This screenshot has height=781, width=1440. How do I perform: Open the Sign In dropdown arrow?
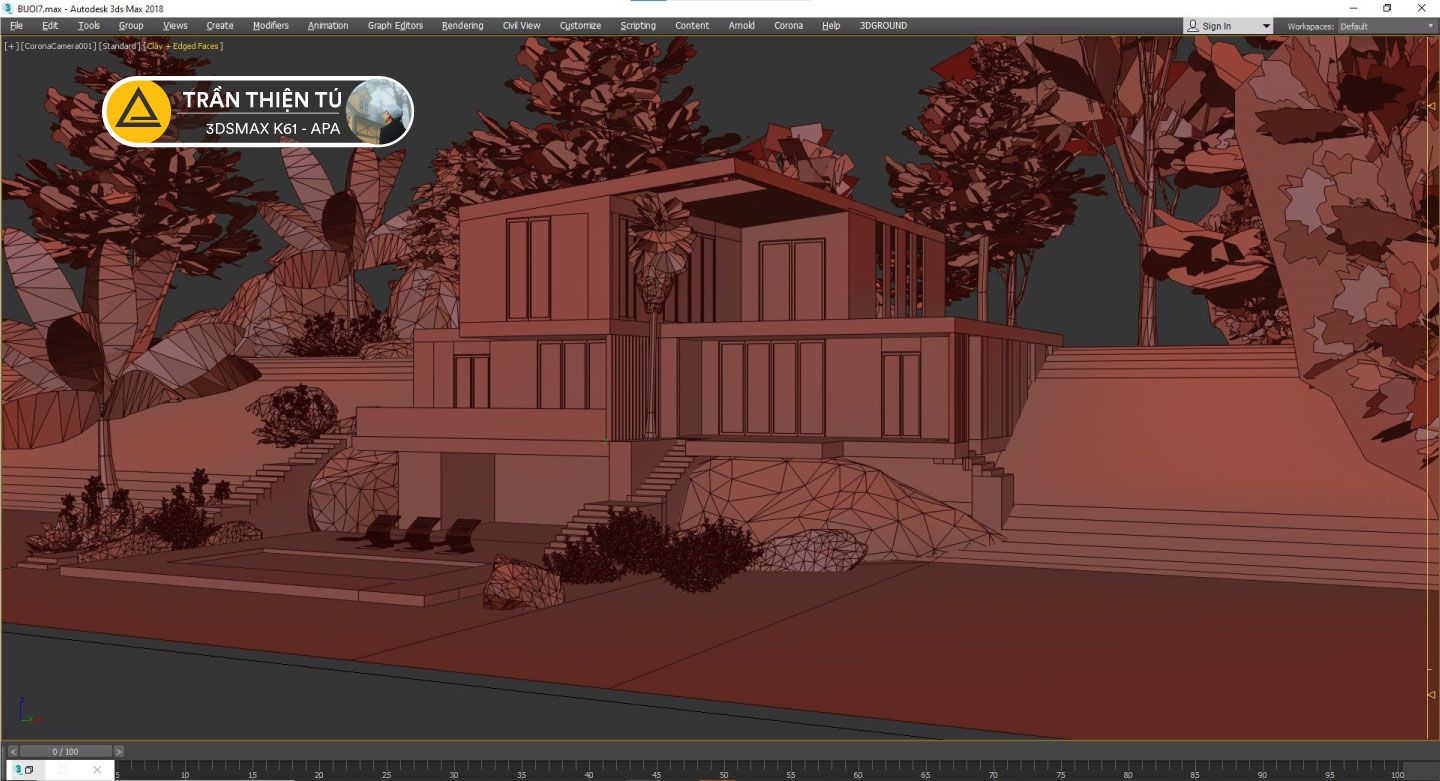tap(1266, 26)
